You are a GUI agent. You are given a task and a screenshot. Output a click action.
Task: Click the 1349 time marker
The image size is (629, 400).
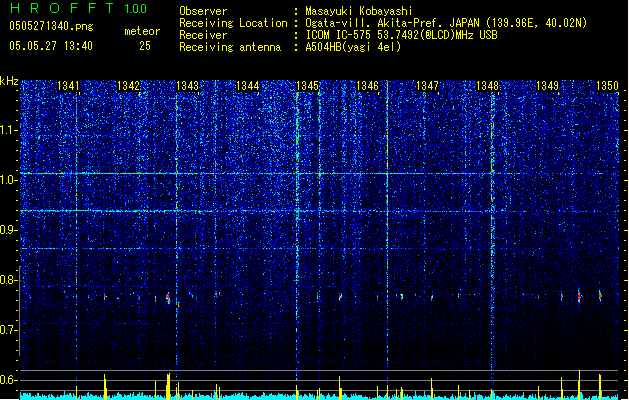click(547, 86)
